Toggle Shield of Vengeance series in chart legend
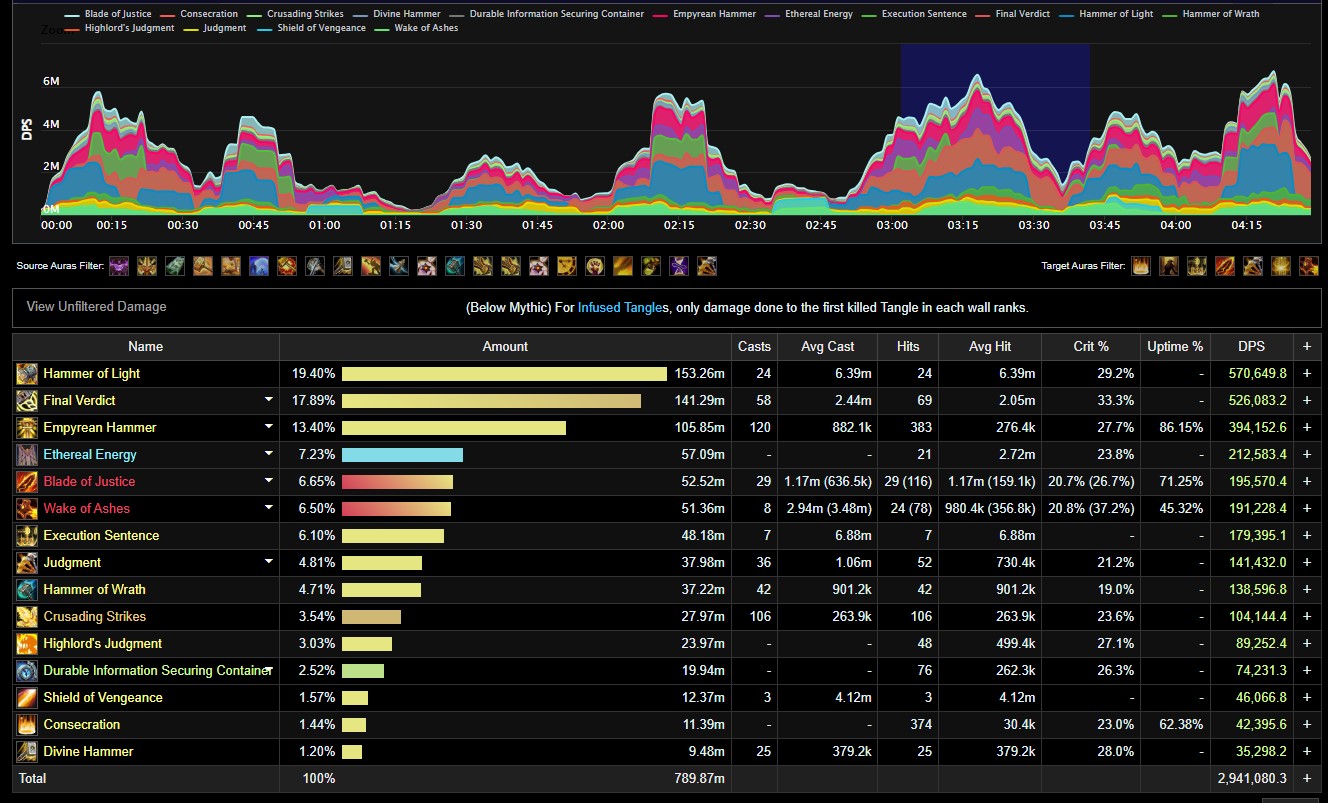The height and width of the screenshot is (803, 1328). [311, 28]
